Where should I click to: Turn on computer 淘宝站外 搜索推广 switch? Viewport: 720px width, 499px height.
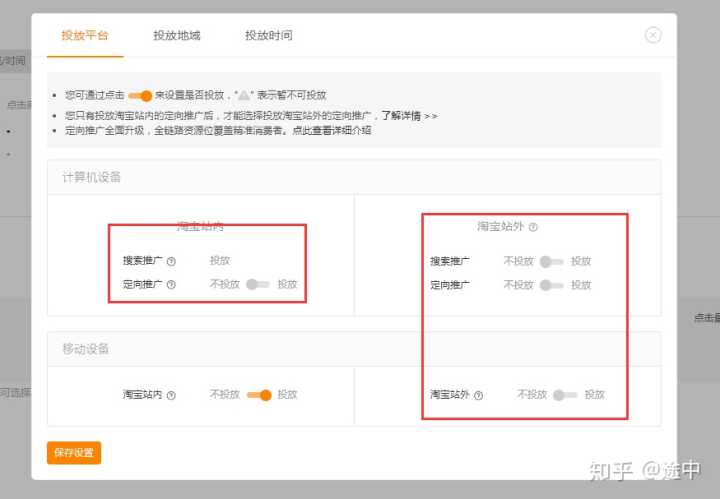tap(551, 262)
